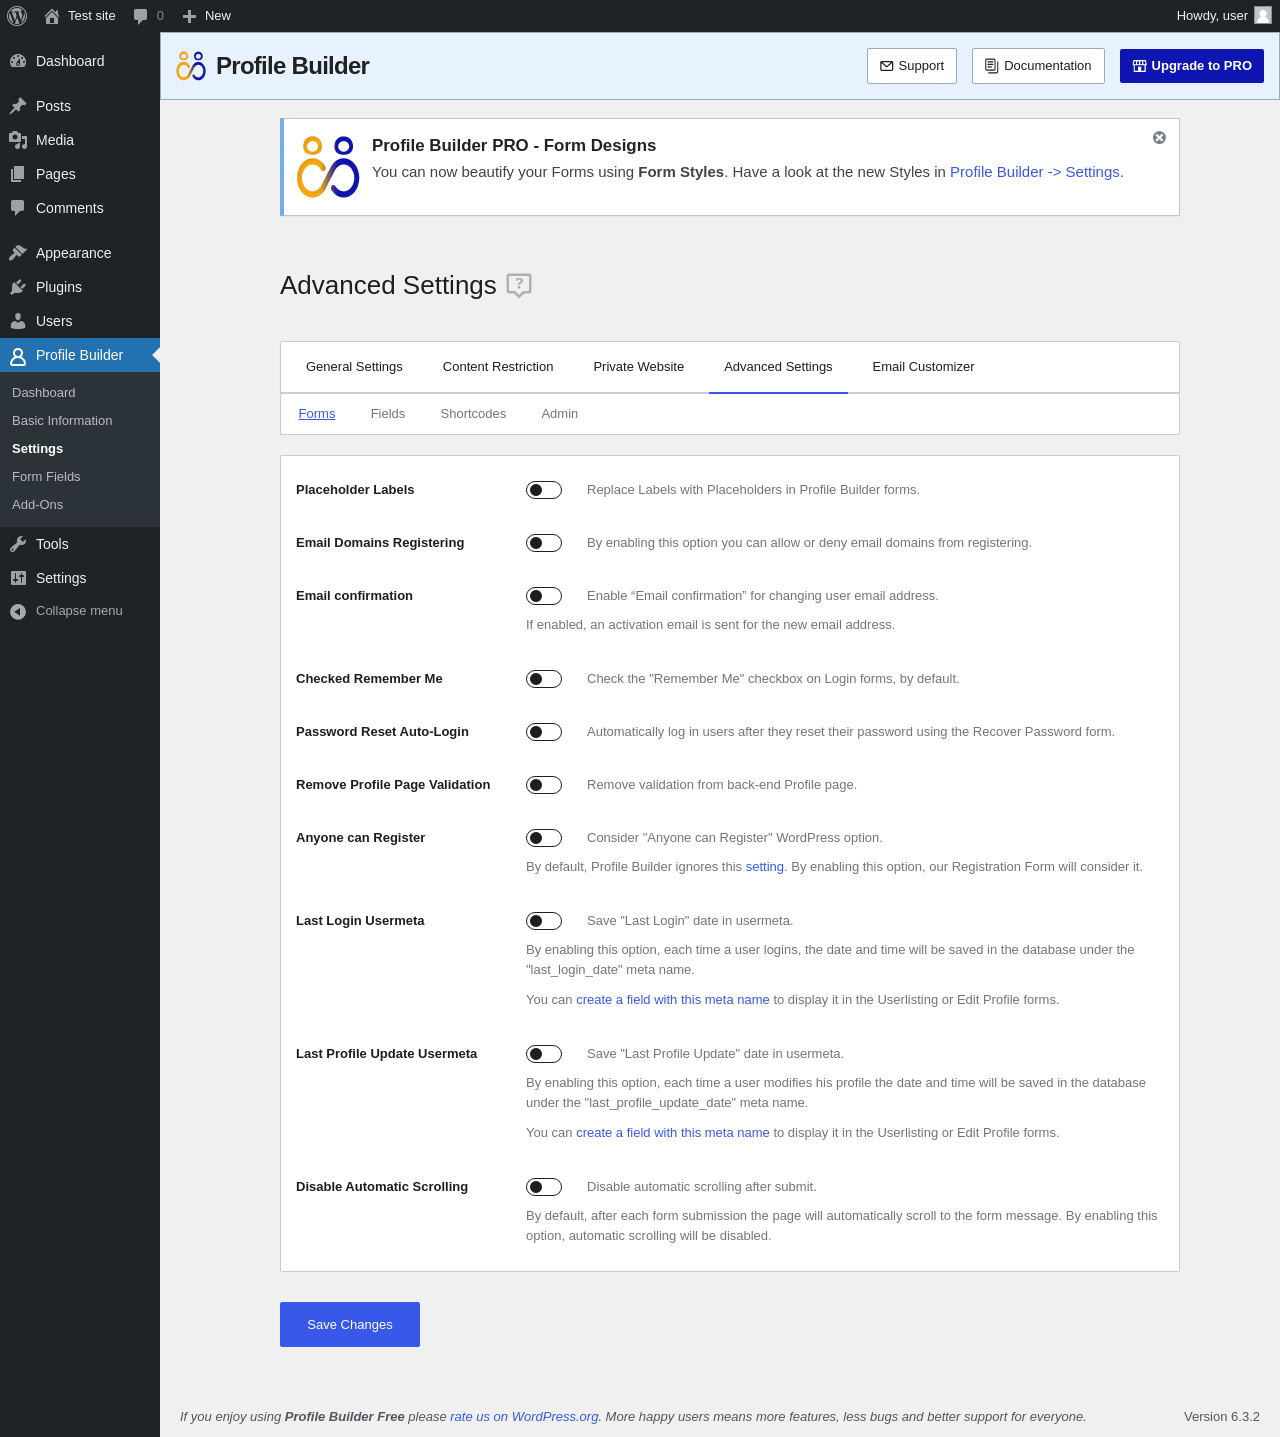Click the Users icon in sidebar
This screenshot has width=1280, height=1437.
(x=18, y=321)
